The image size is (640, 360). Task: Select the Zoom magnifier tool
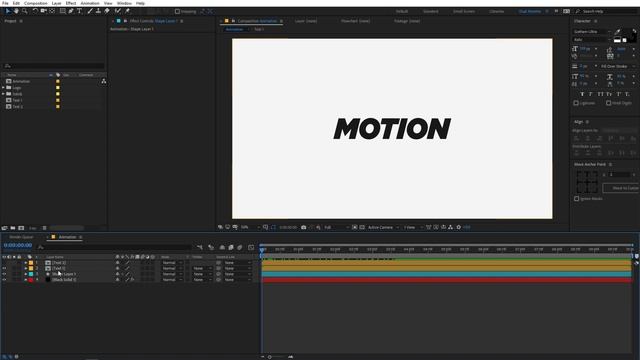25,11
